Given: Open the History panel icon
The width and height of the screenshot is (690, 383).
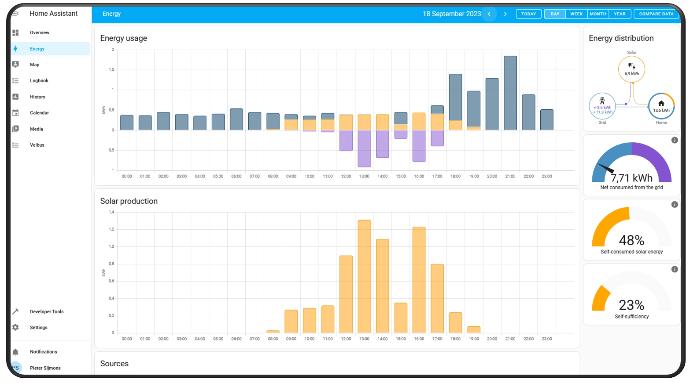Looking at the screenshot, I should tap(16, 96).
